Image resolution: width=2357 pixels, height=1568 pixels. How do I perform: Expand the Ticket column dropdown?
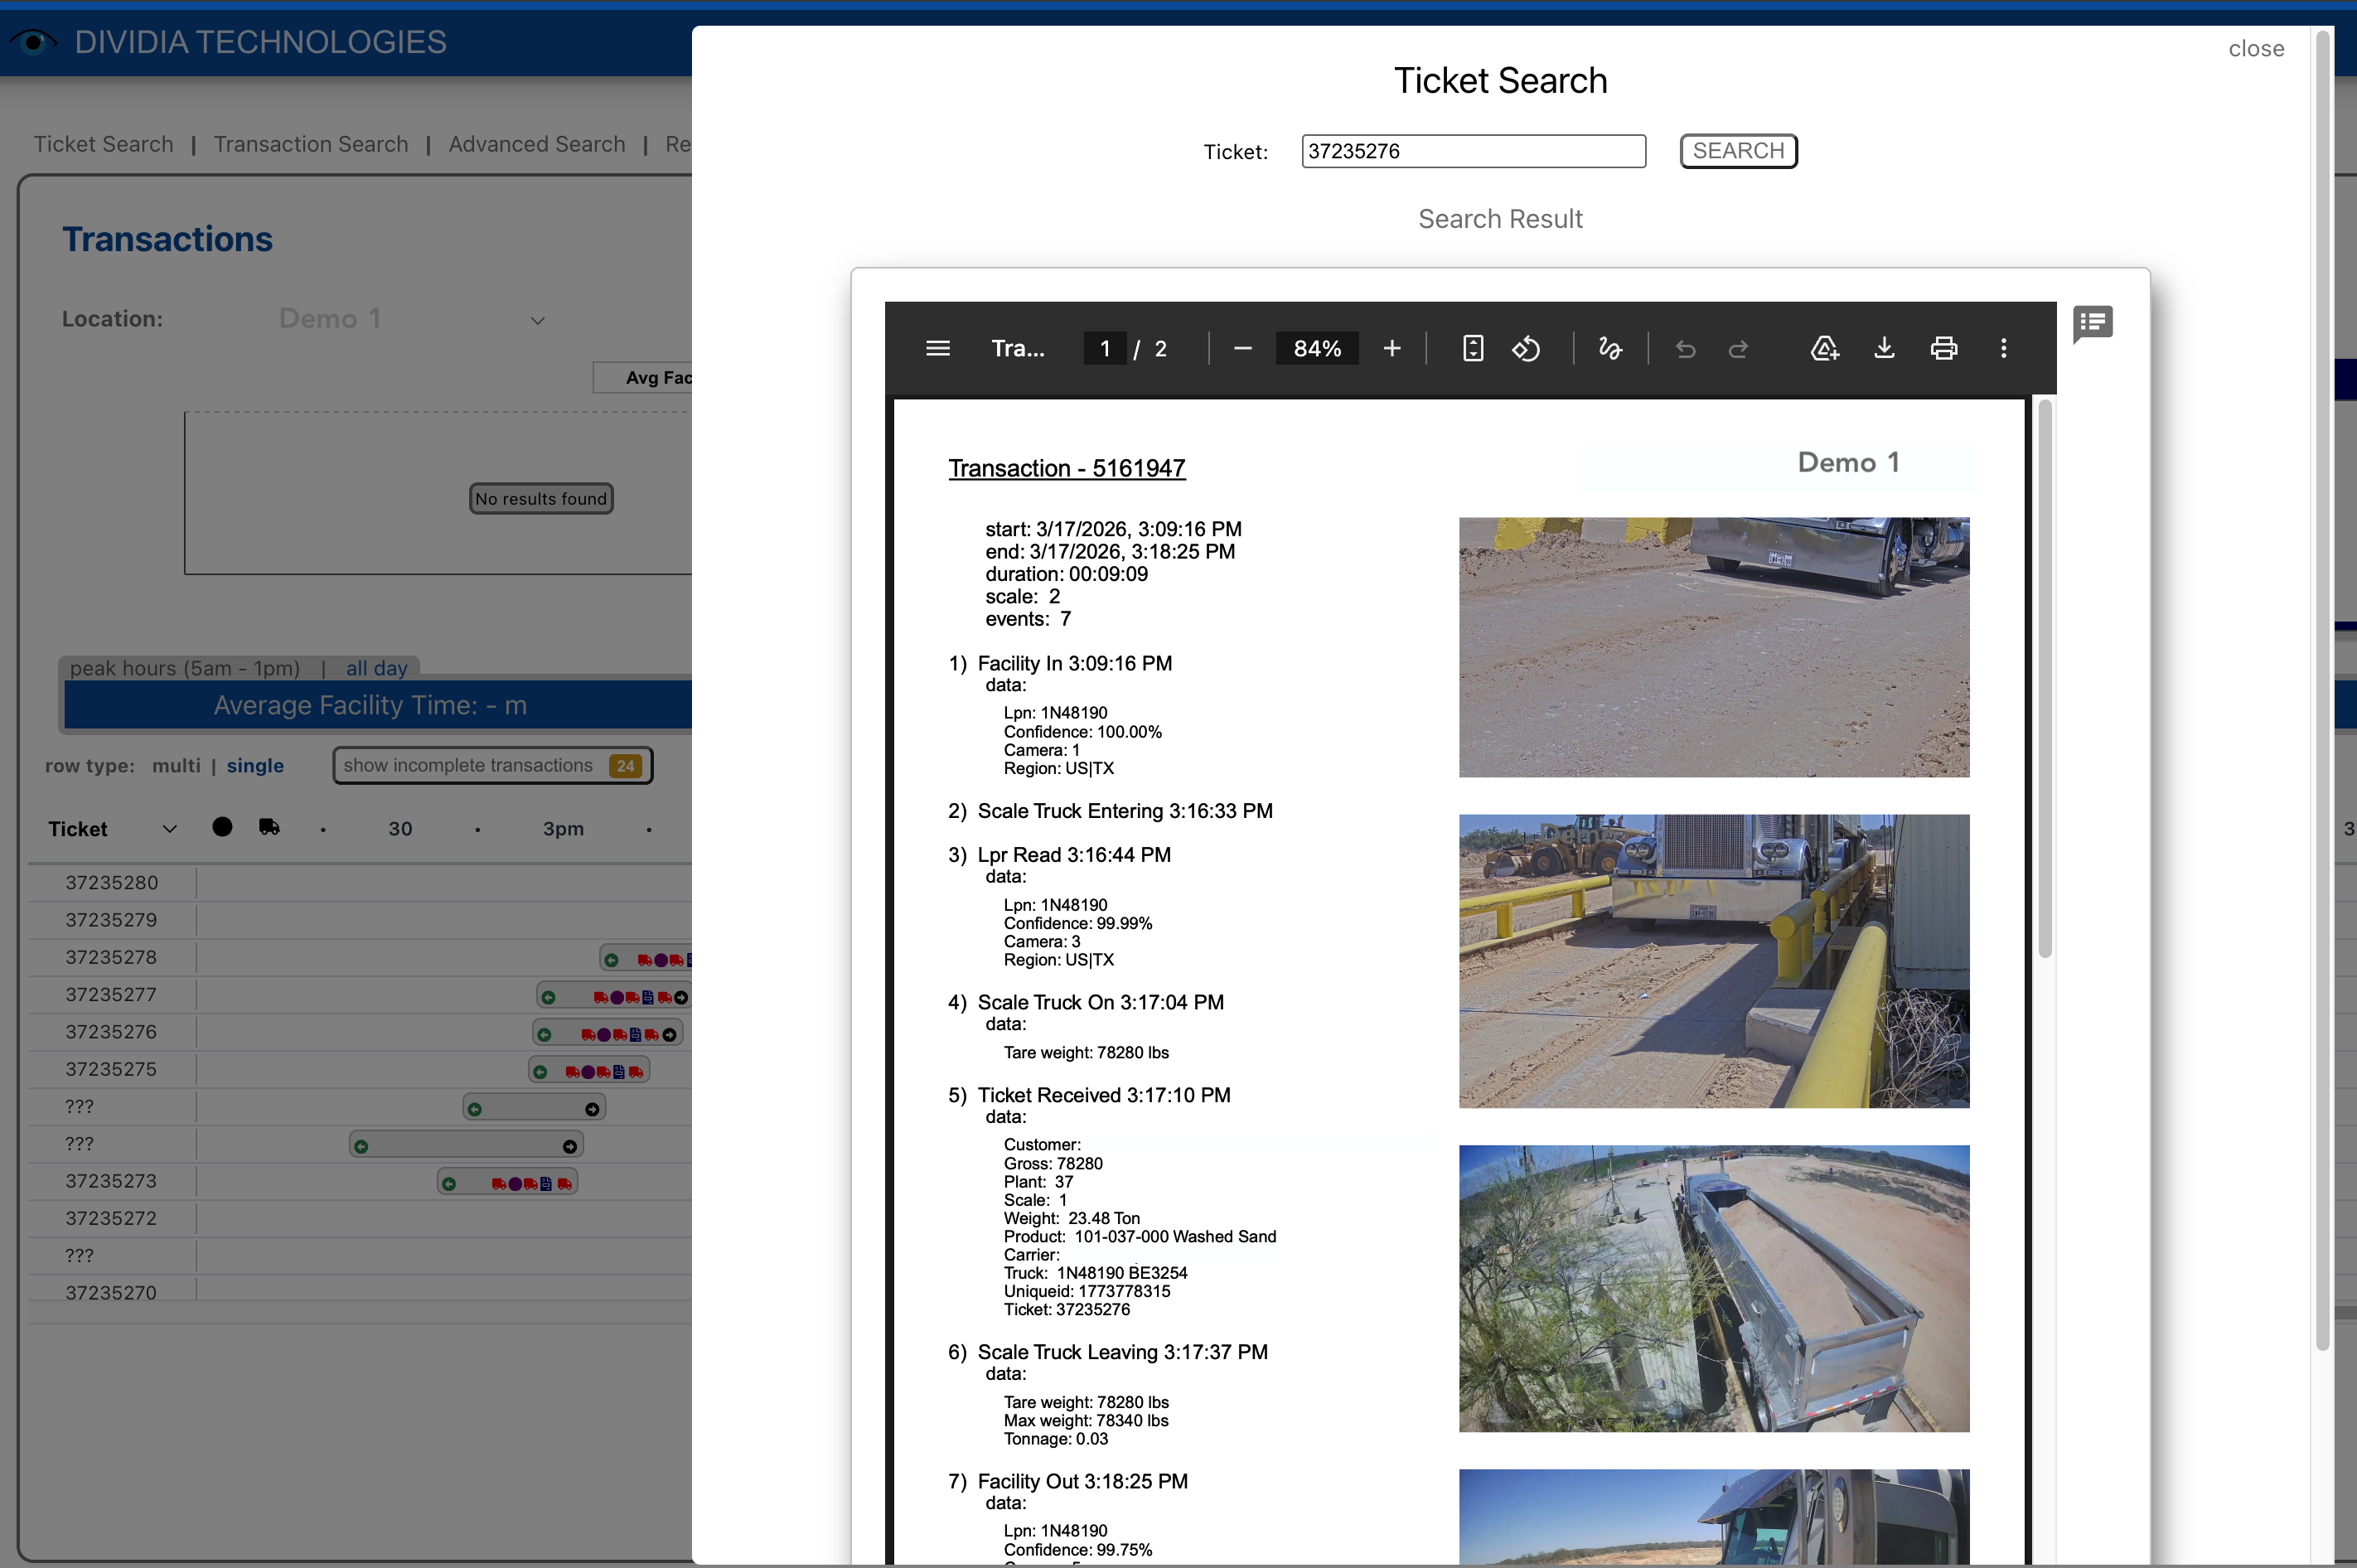(168, 828)
